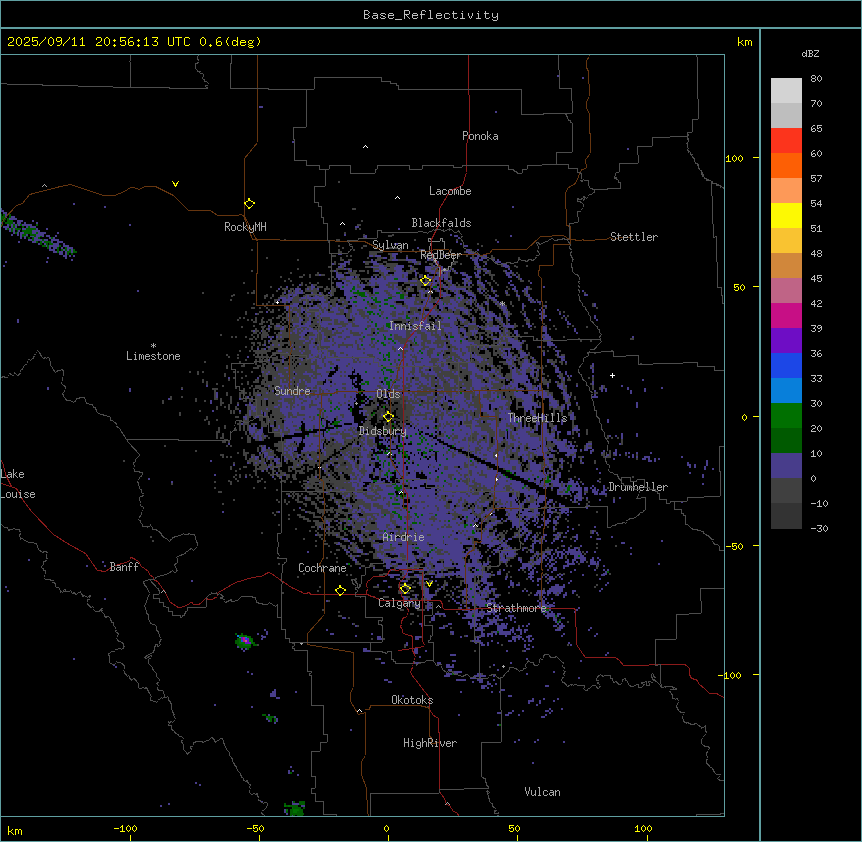This screenshot has width=862, height=842.
Task: Click the Olds town label
Action: (388, 394)
